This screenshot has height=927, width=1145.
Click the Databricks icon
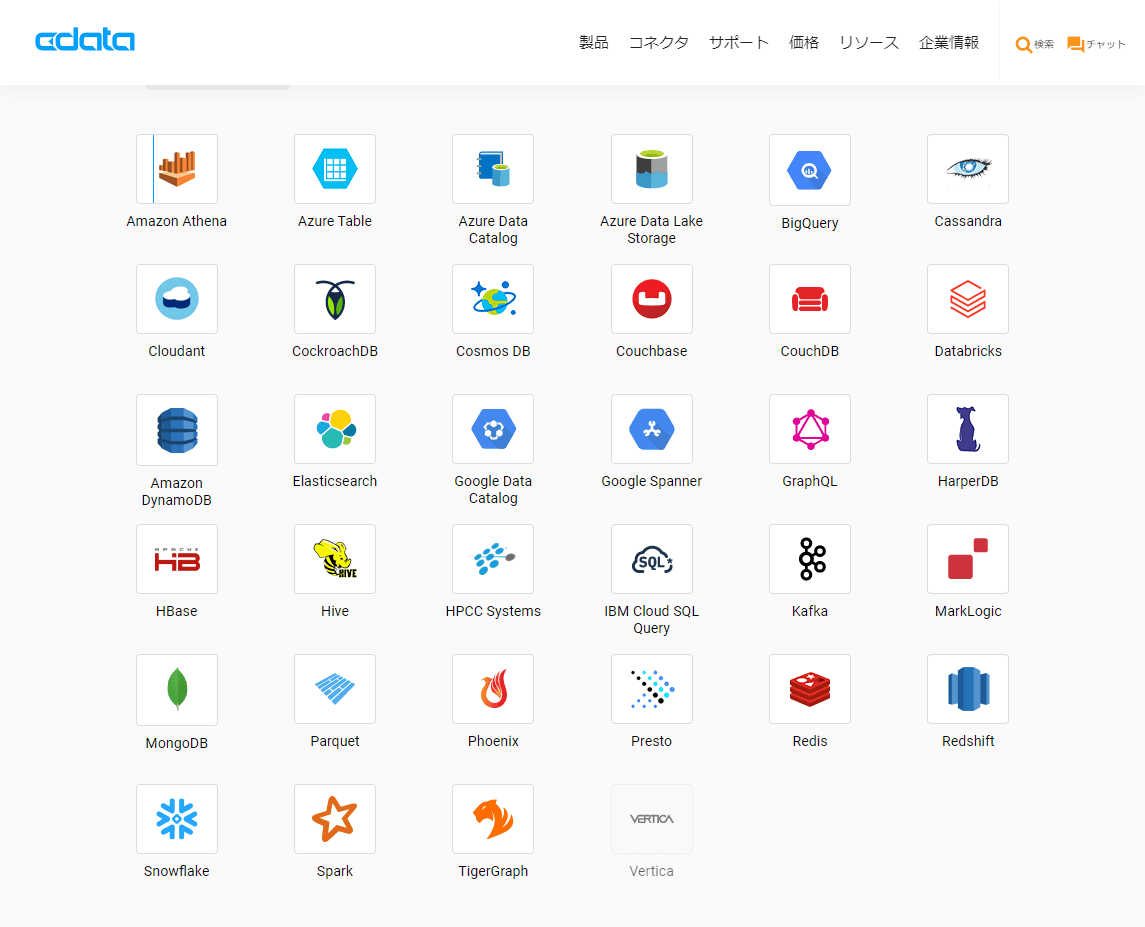pyautogui.click(x=968, y=299)
